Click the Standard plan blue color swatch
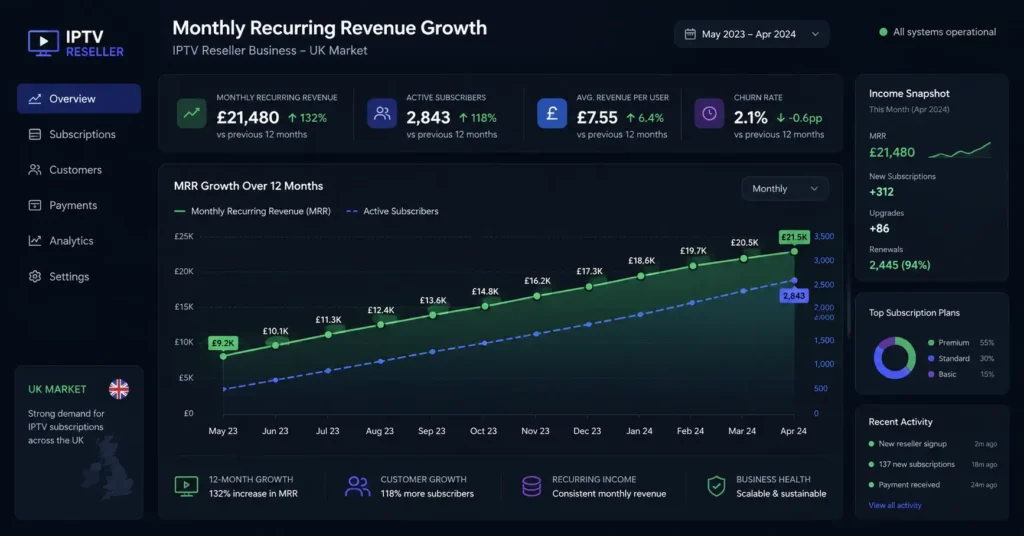This screenshot has width=1024, height=536. click(931, 358)
